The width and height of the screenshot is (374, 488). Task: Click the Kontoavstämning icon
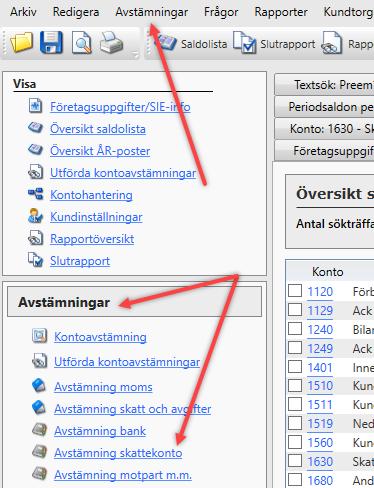39,336
